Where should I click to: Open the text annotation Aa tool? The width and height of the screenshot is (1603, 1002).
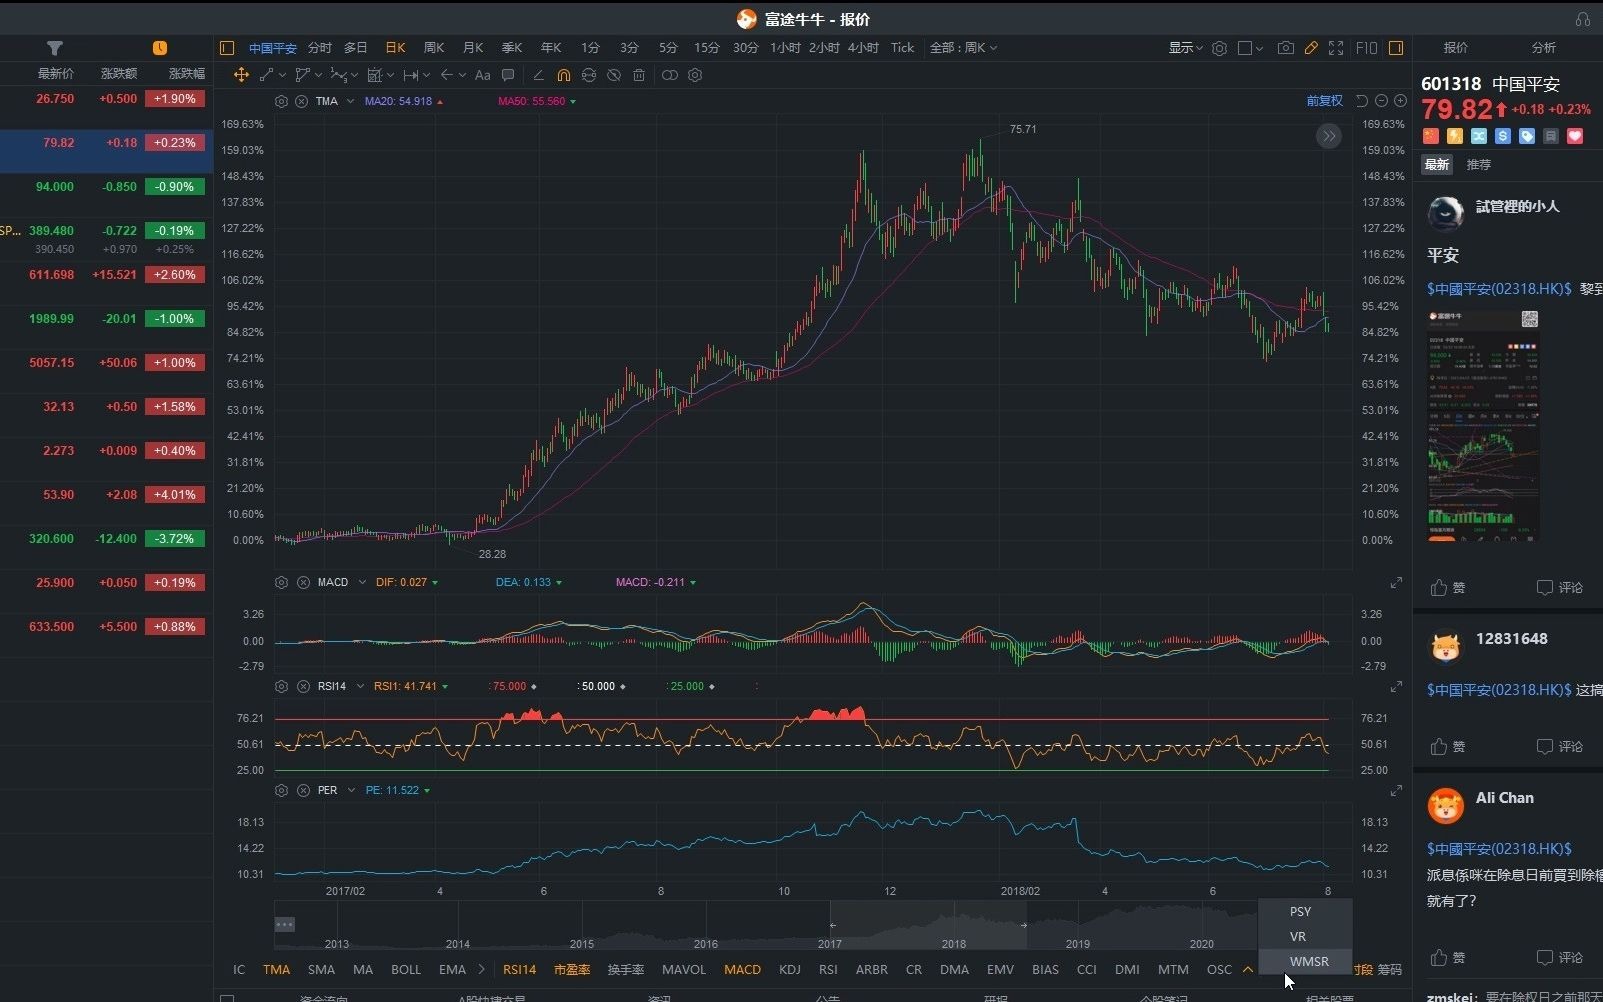[x=483, y=75]
